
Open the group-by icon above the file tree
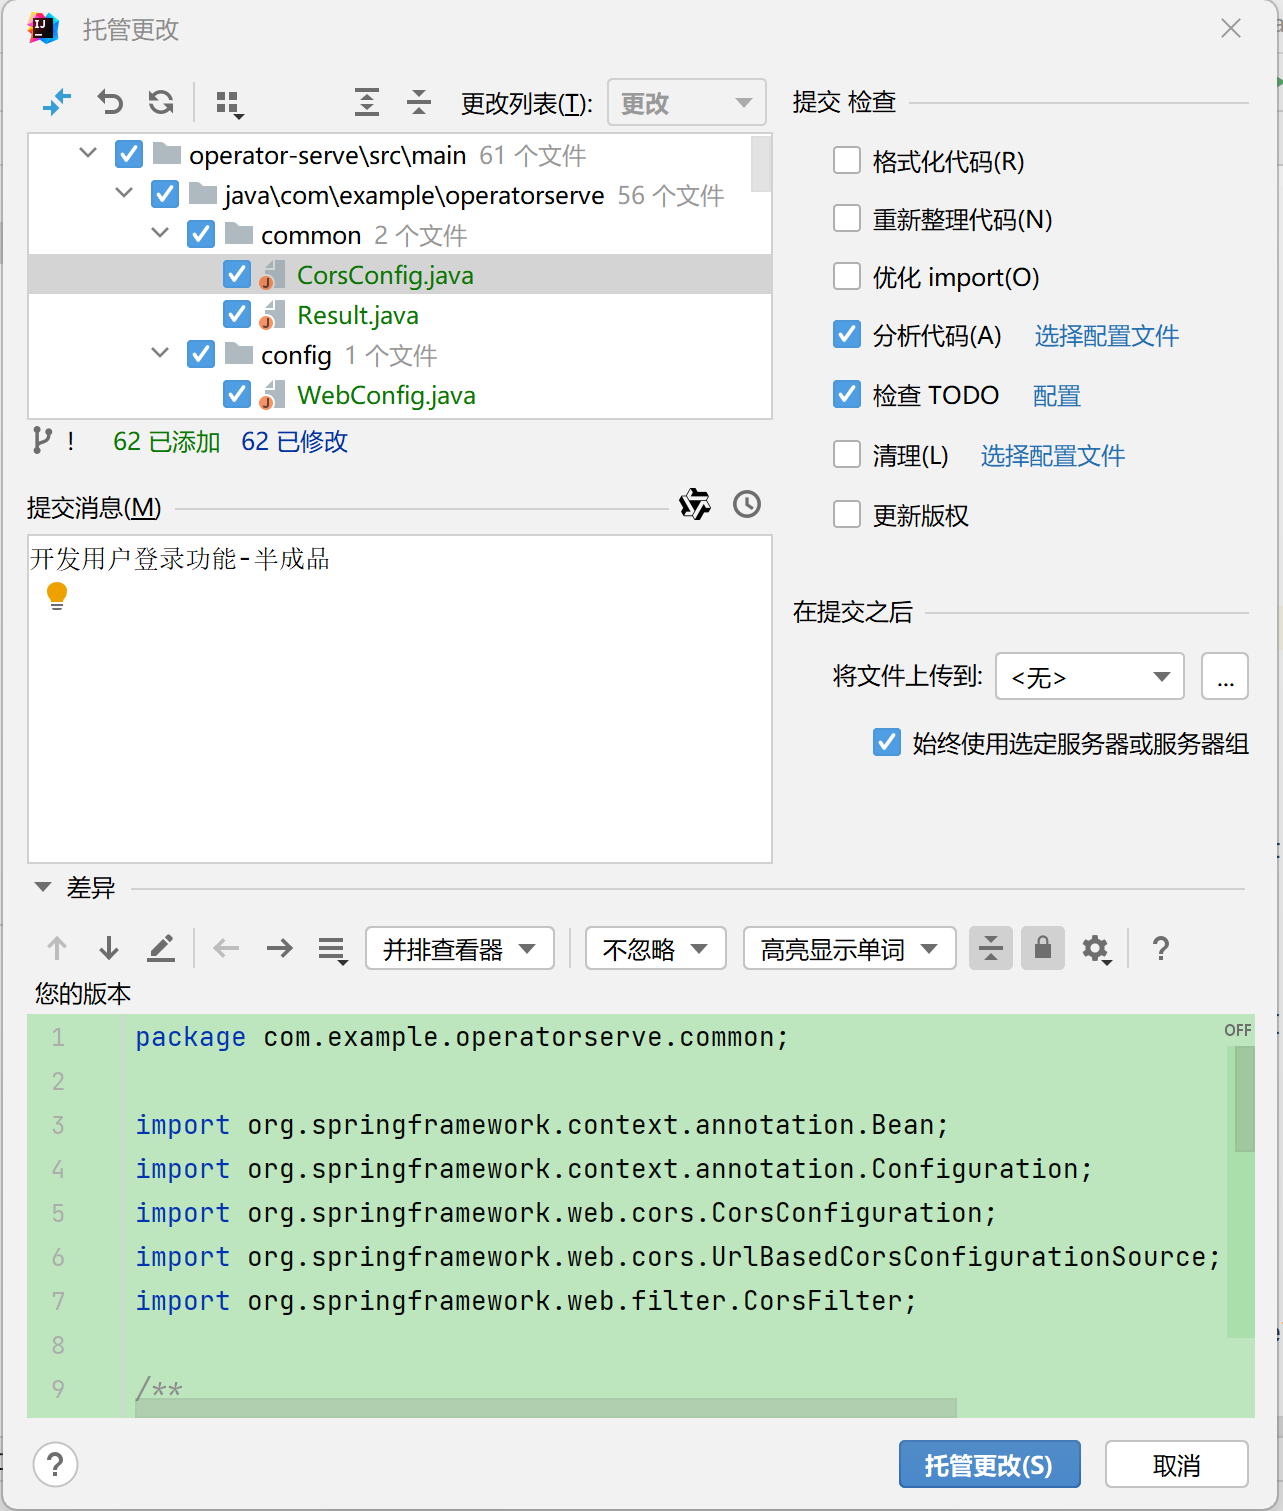point(228,102)
